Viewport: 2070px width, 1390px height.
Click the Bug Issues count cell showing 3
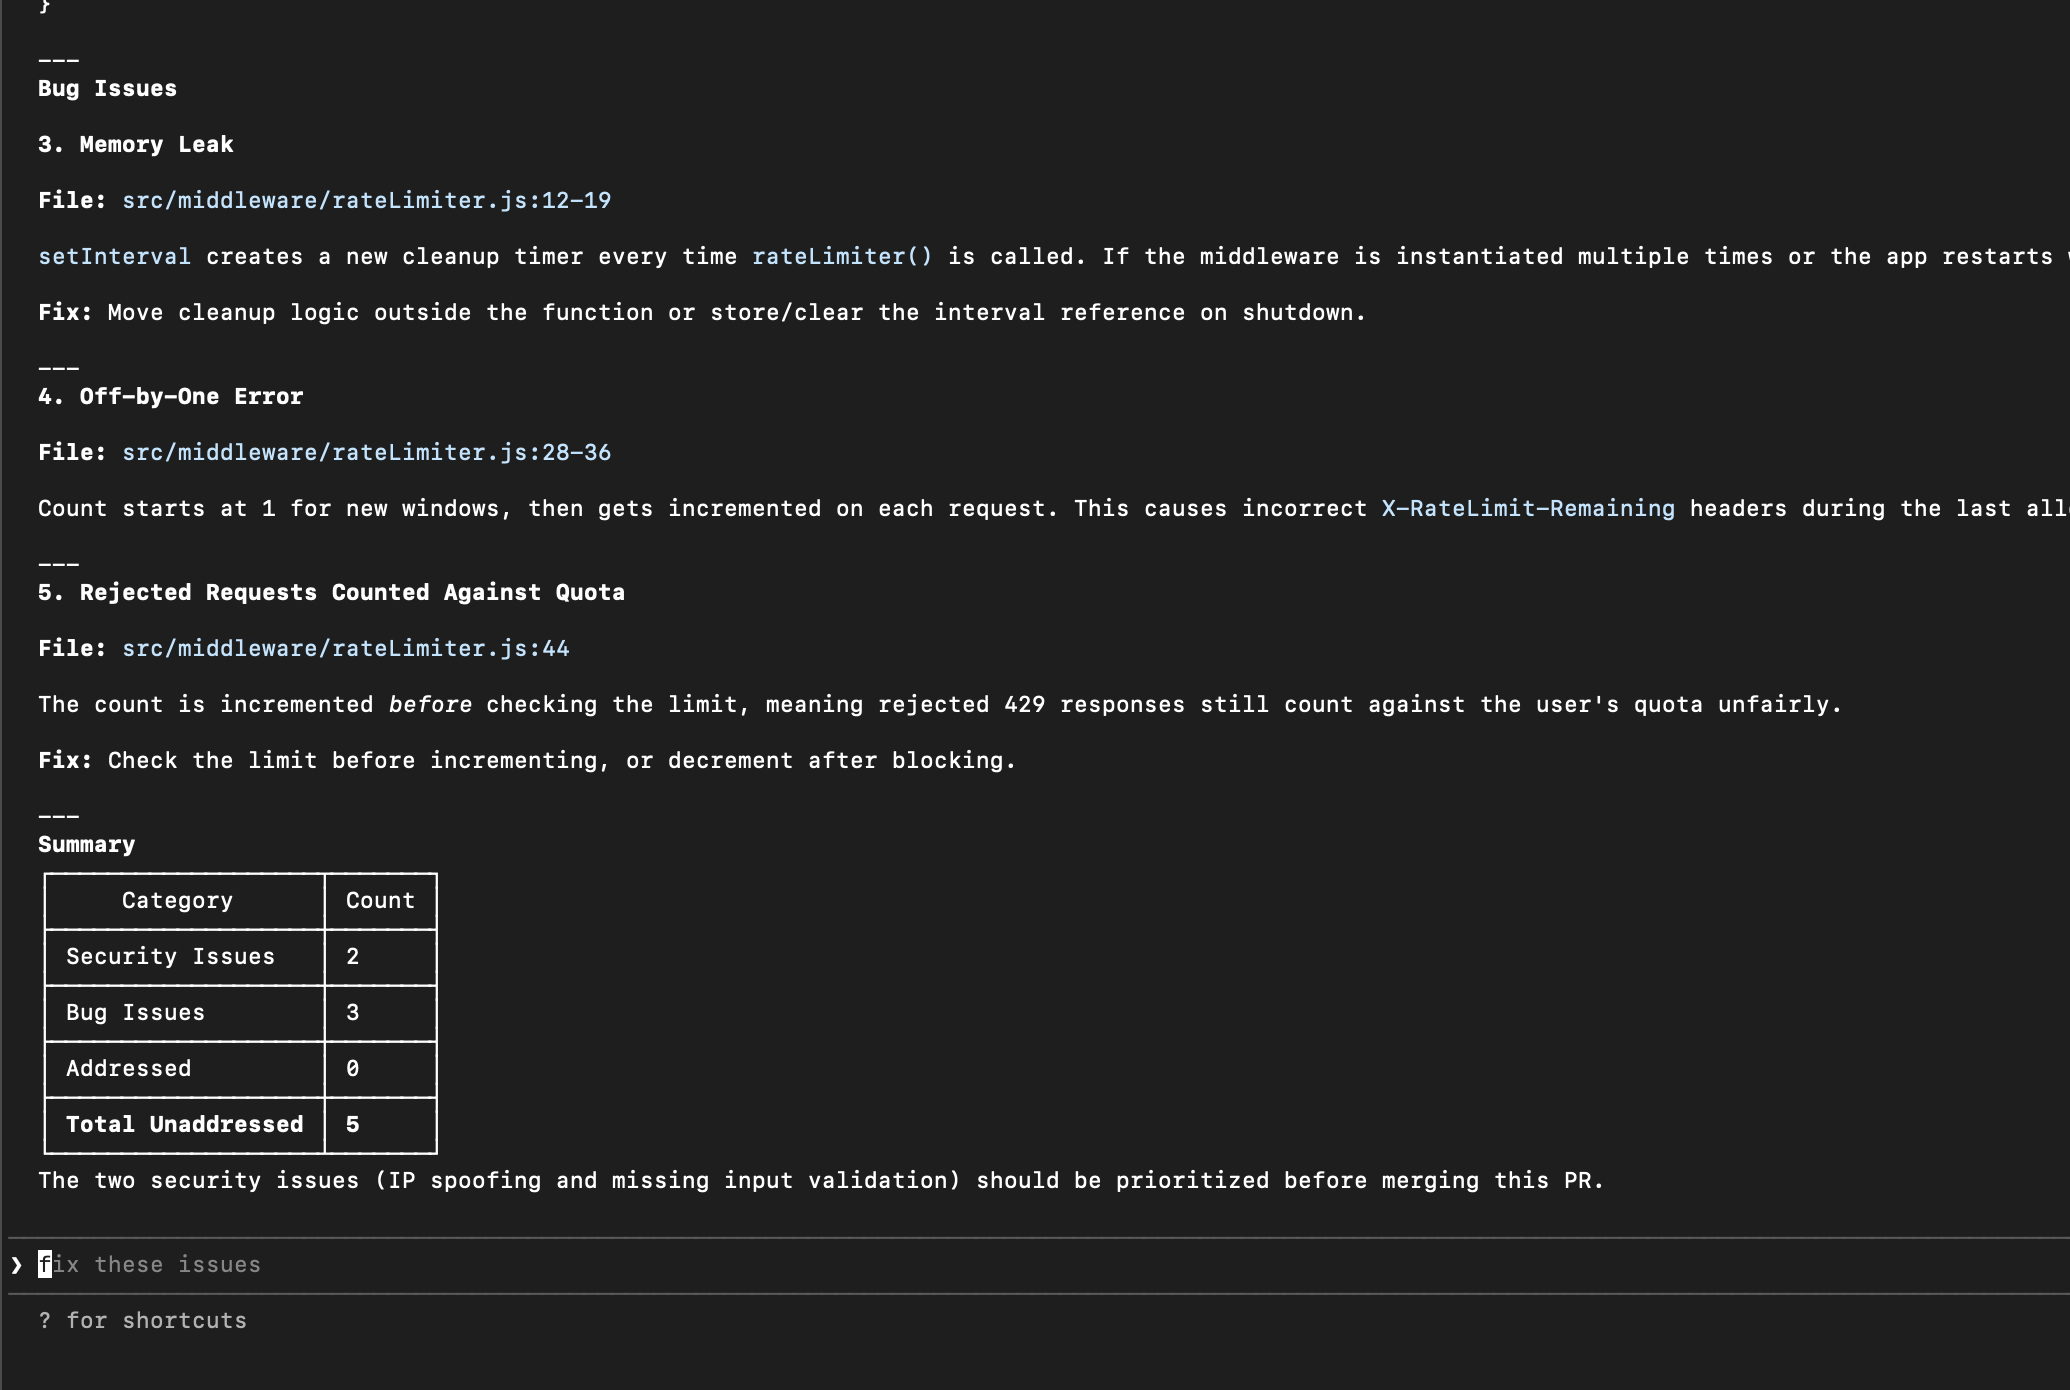point(352,1013)
